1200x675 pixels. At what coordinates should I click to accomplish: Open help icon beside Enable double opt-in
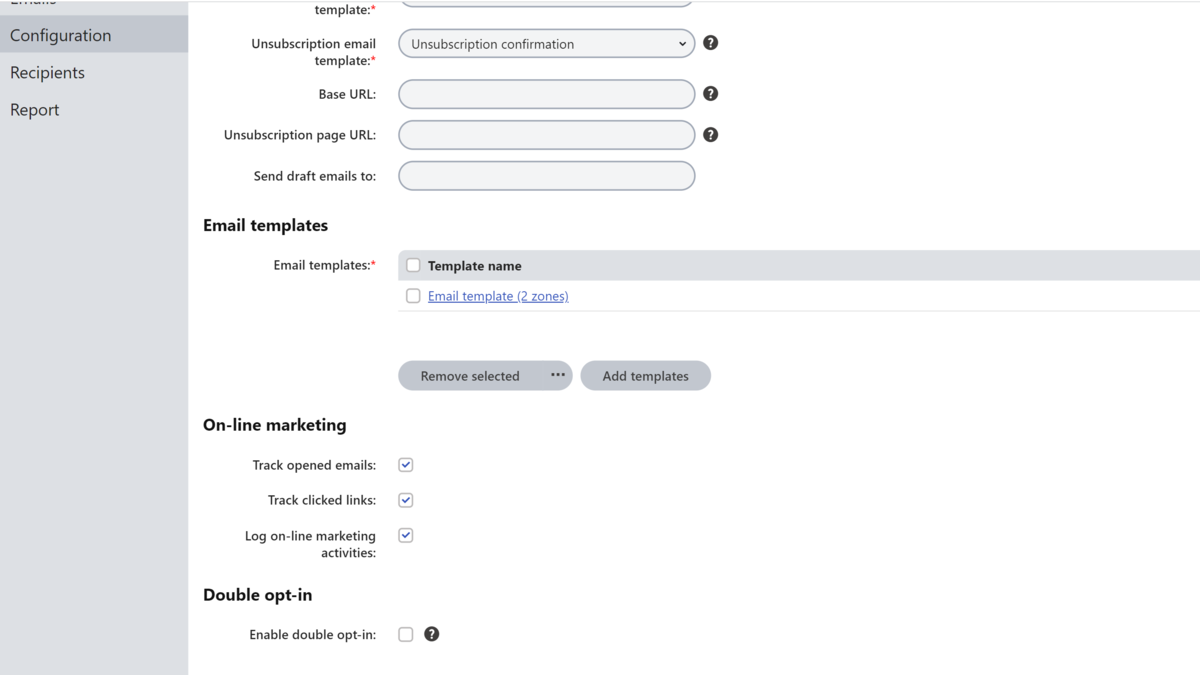tap(431, 634)
